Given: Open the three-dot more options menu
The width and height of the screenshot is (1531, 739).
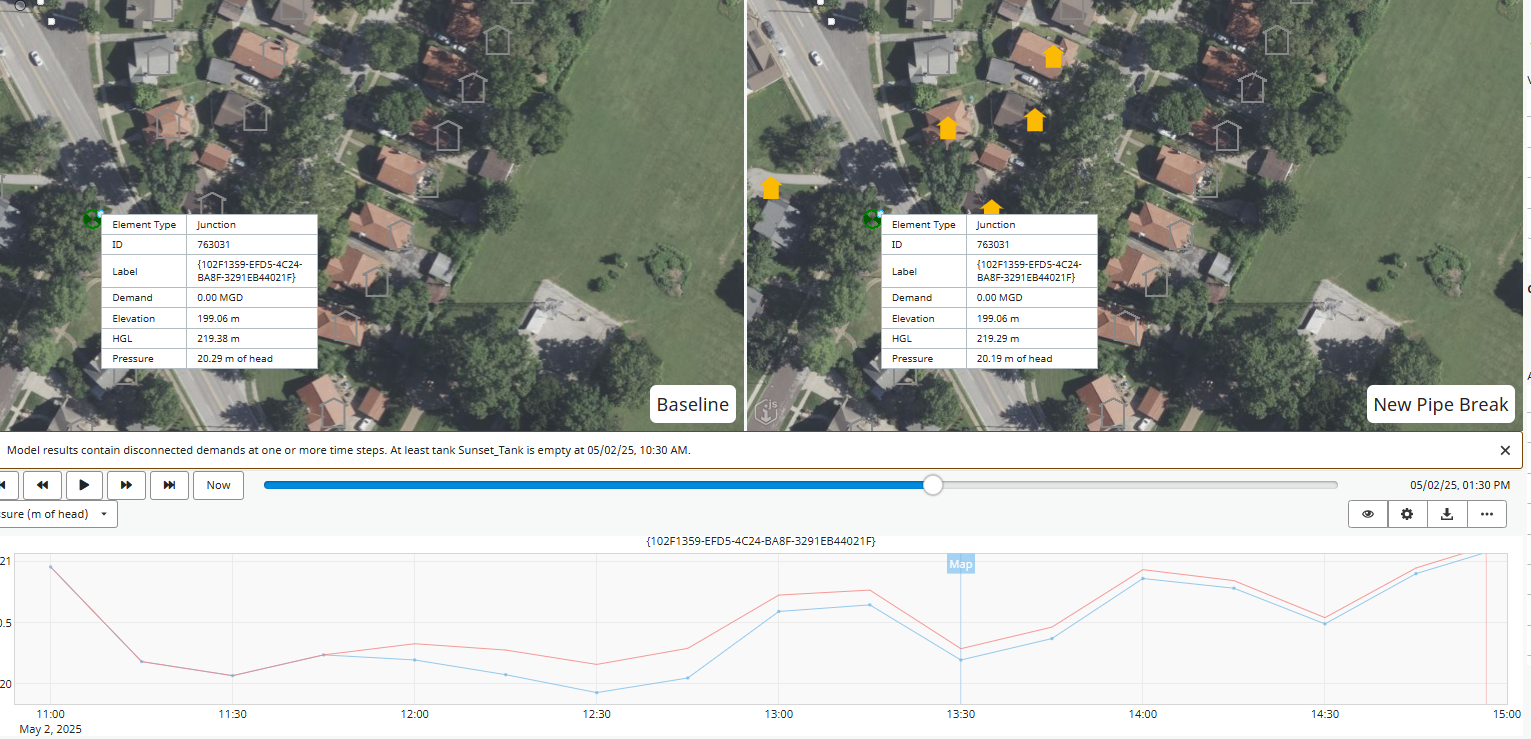Looking at the screenshot, I should 1486,514.
